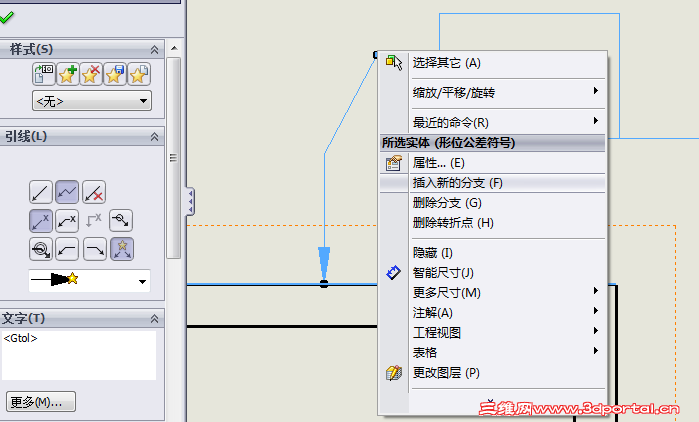
Task: Toggle the all-around leader symbol
Action: tap(121, 220)
